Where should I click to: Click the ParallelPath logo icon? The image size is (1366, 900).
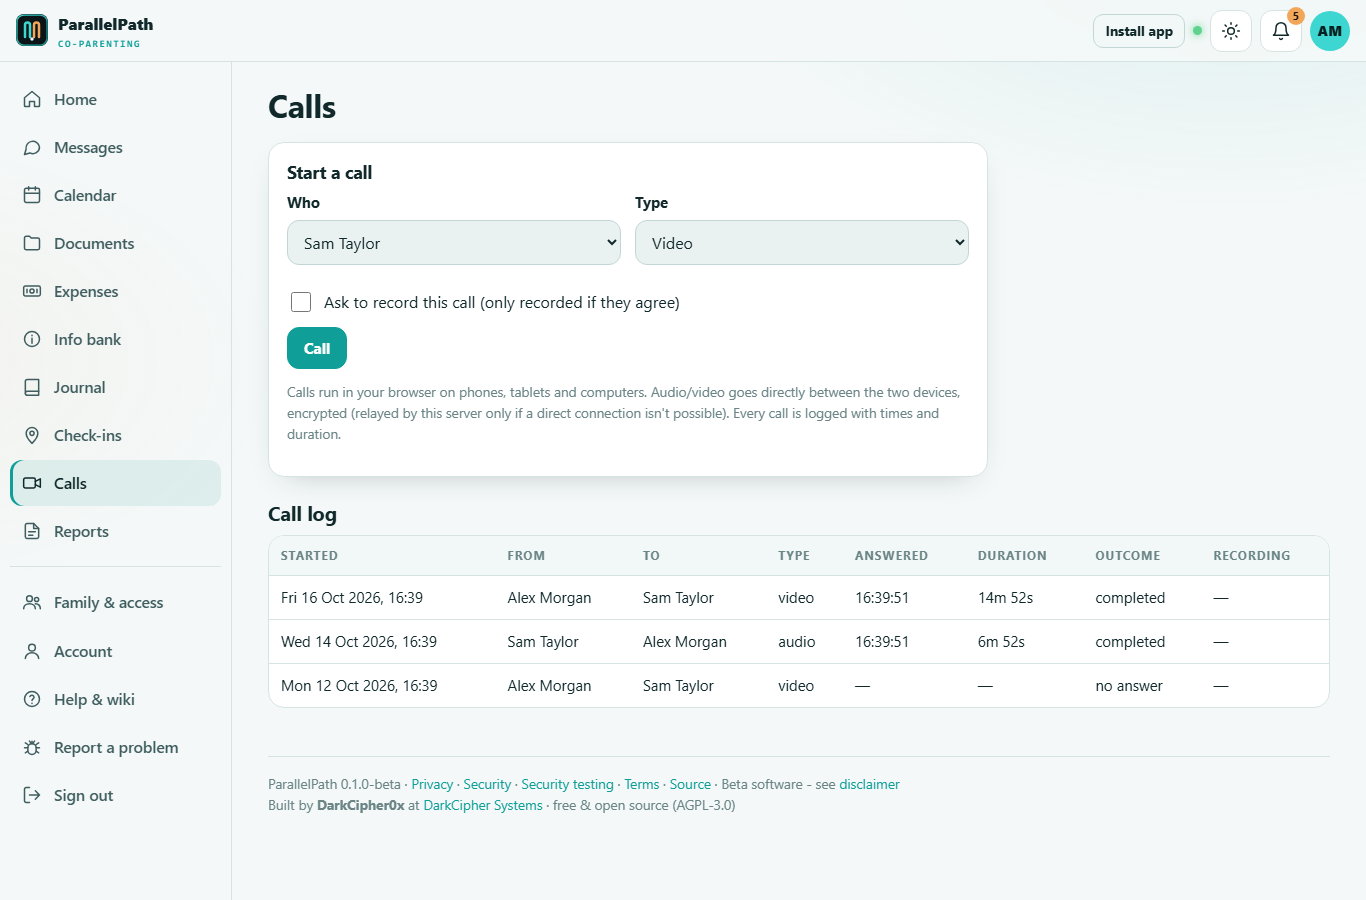point(32,30)
